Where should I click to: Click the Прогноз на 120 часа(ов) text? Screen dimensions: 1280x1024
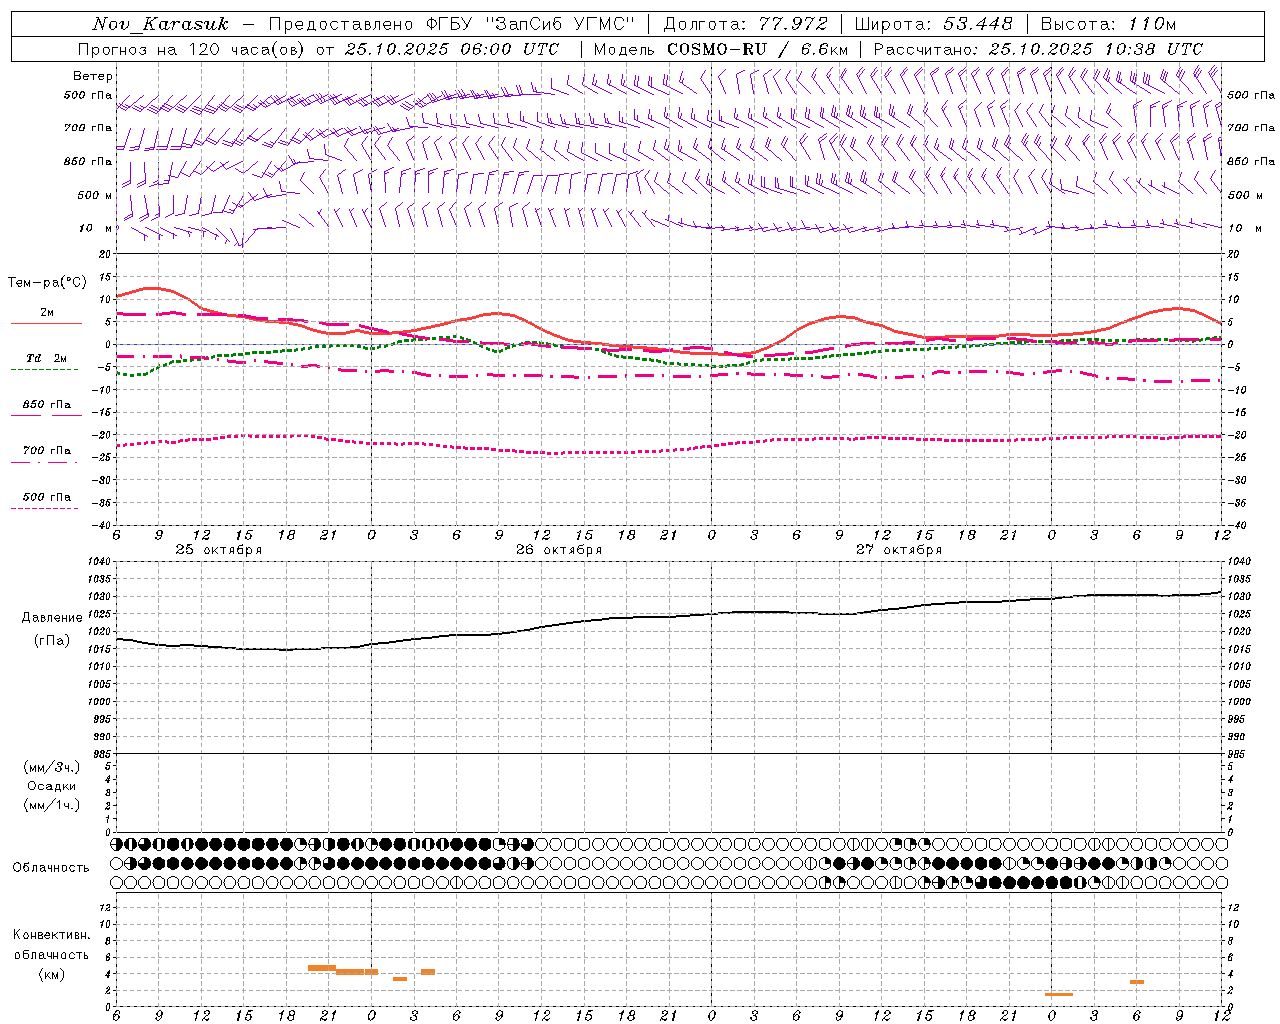pos(193,49)
